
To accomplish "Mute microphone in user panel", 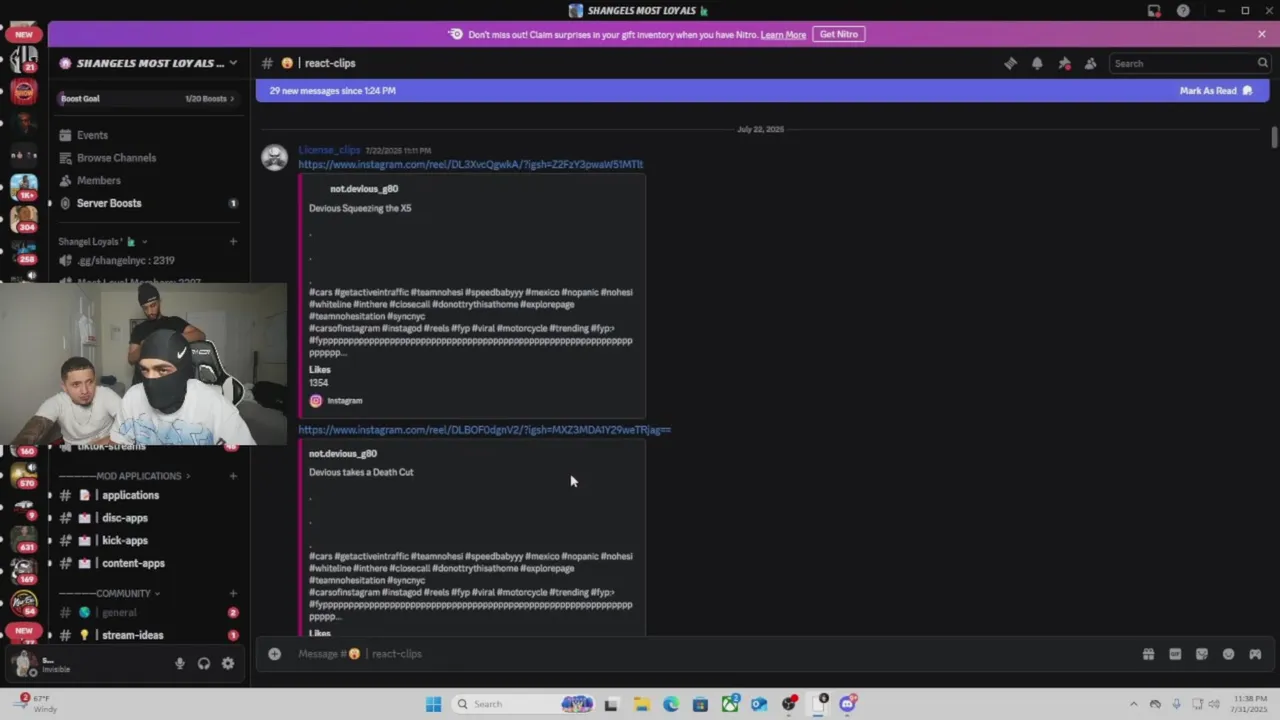I will pos(180,663).
